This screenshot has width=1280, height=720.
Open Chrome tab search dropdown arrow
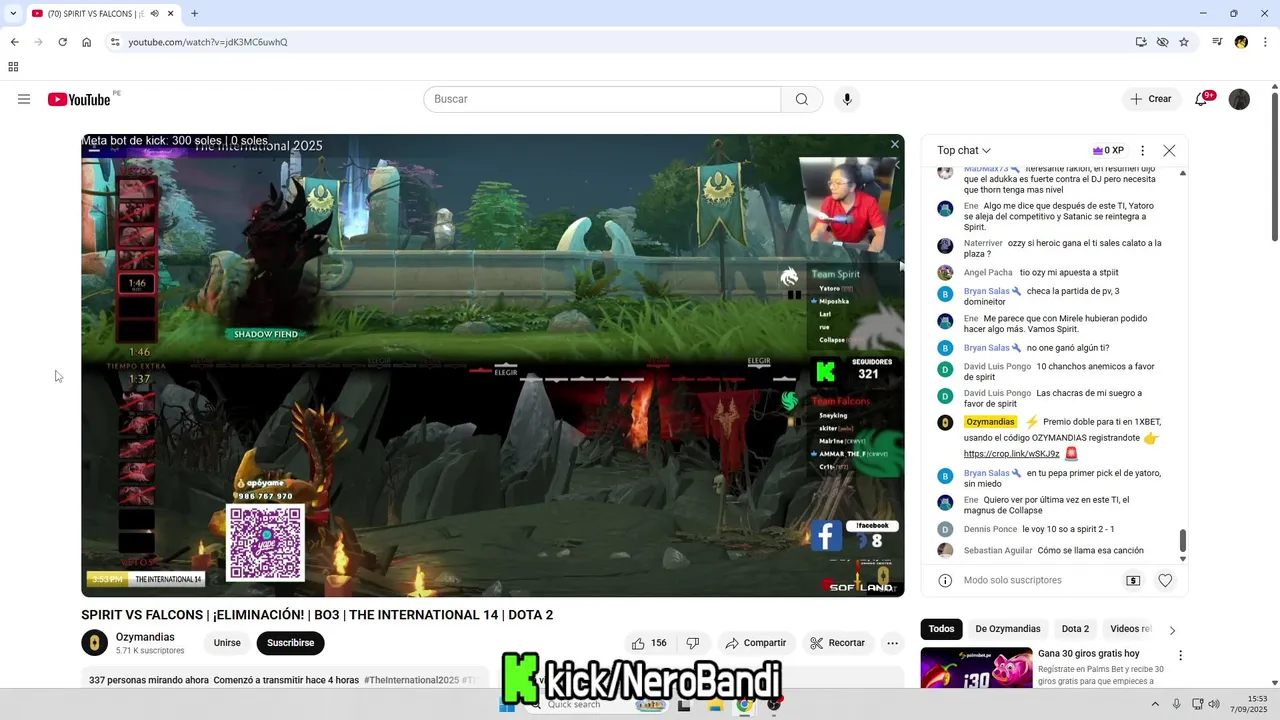[x=13, y=13]
